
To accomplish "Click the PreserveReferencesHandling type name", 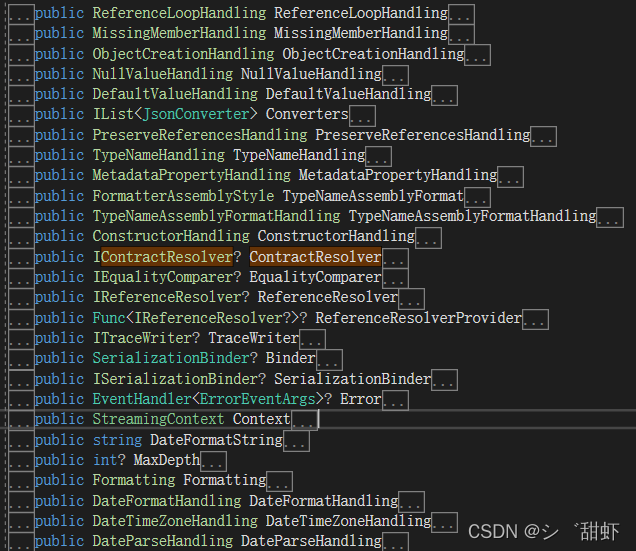I will 200,135.
